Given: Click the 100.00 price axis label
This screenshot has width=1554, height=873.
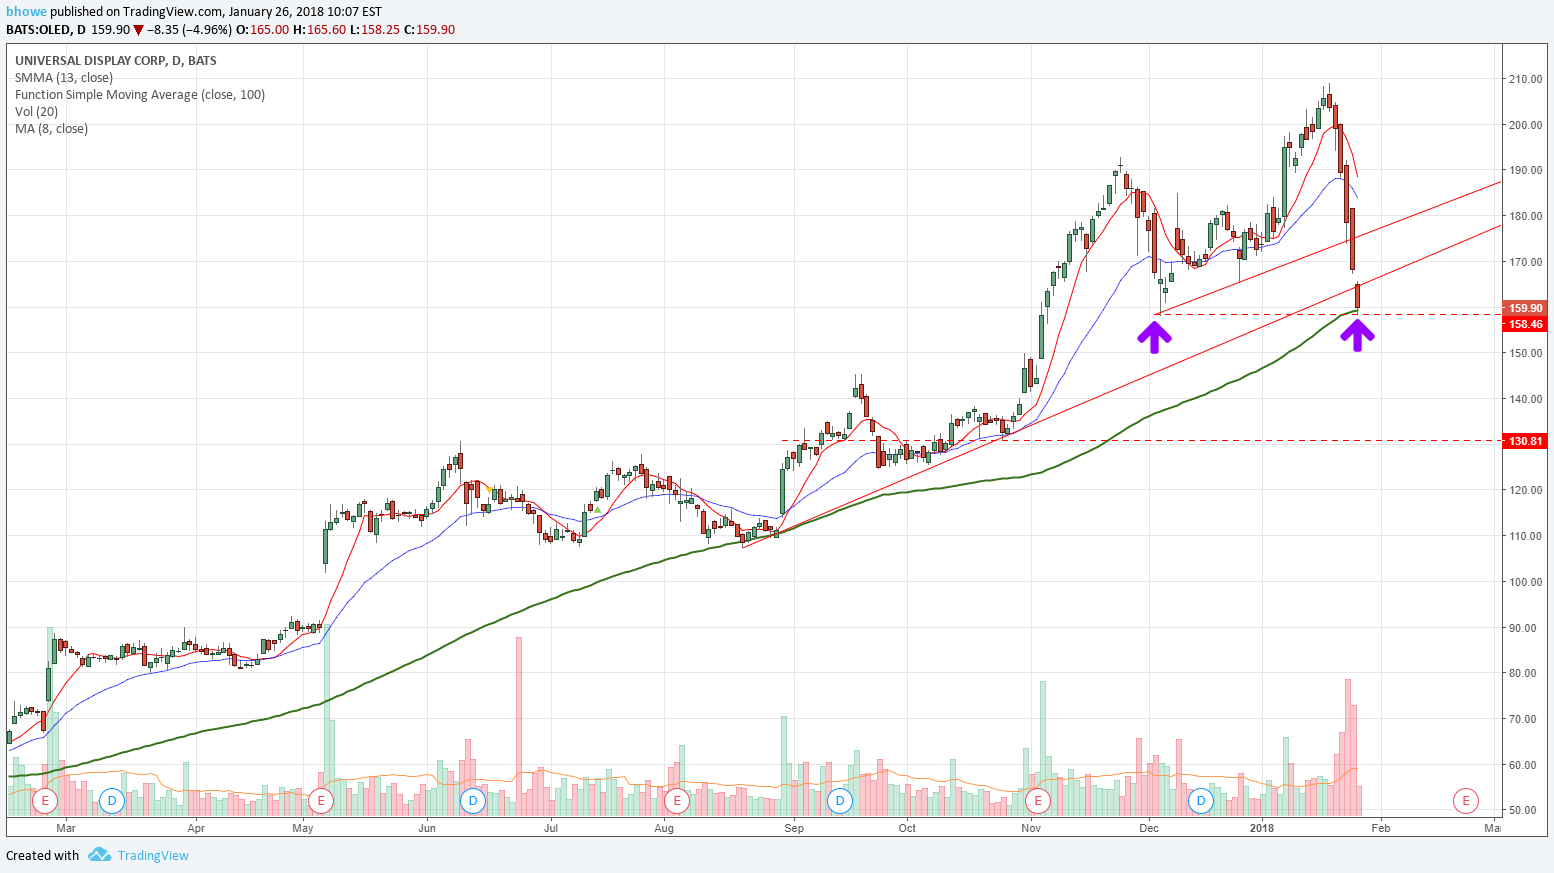Looking at the screenshot, I should point(1525,582).
